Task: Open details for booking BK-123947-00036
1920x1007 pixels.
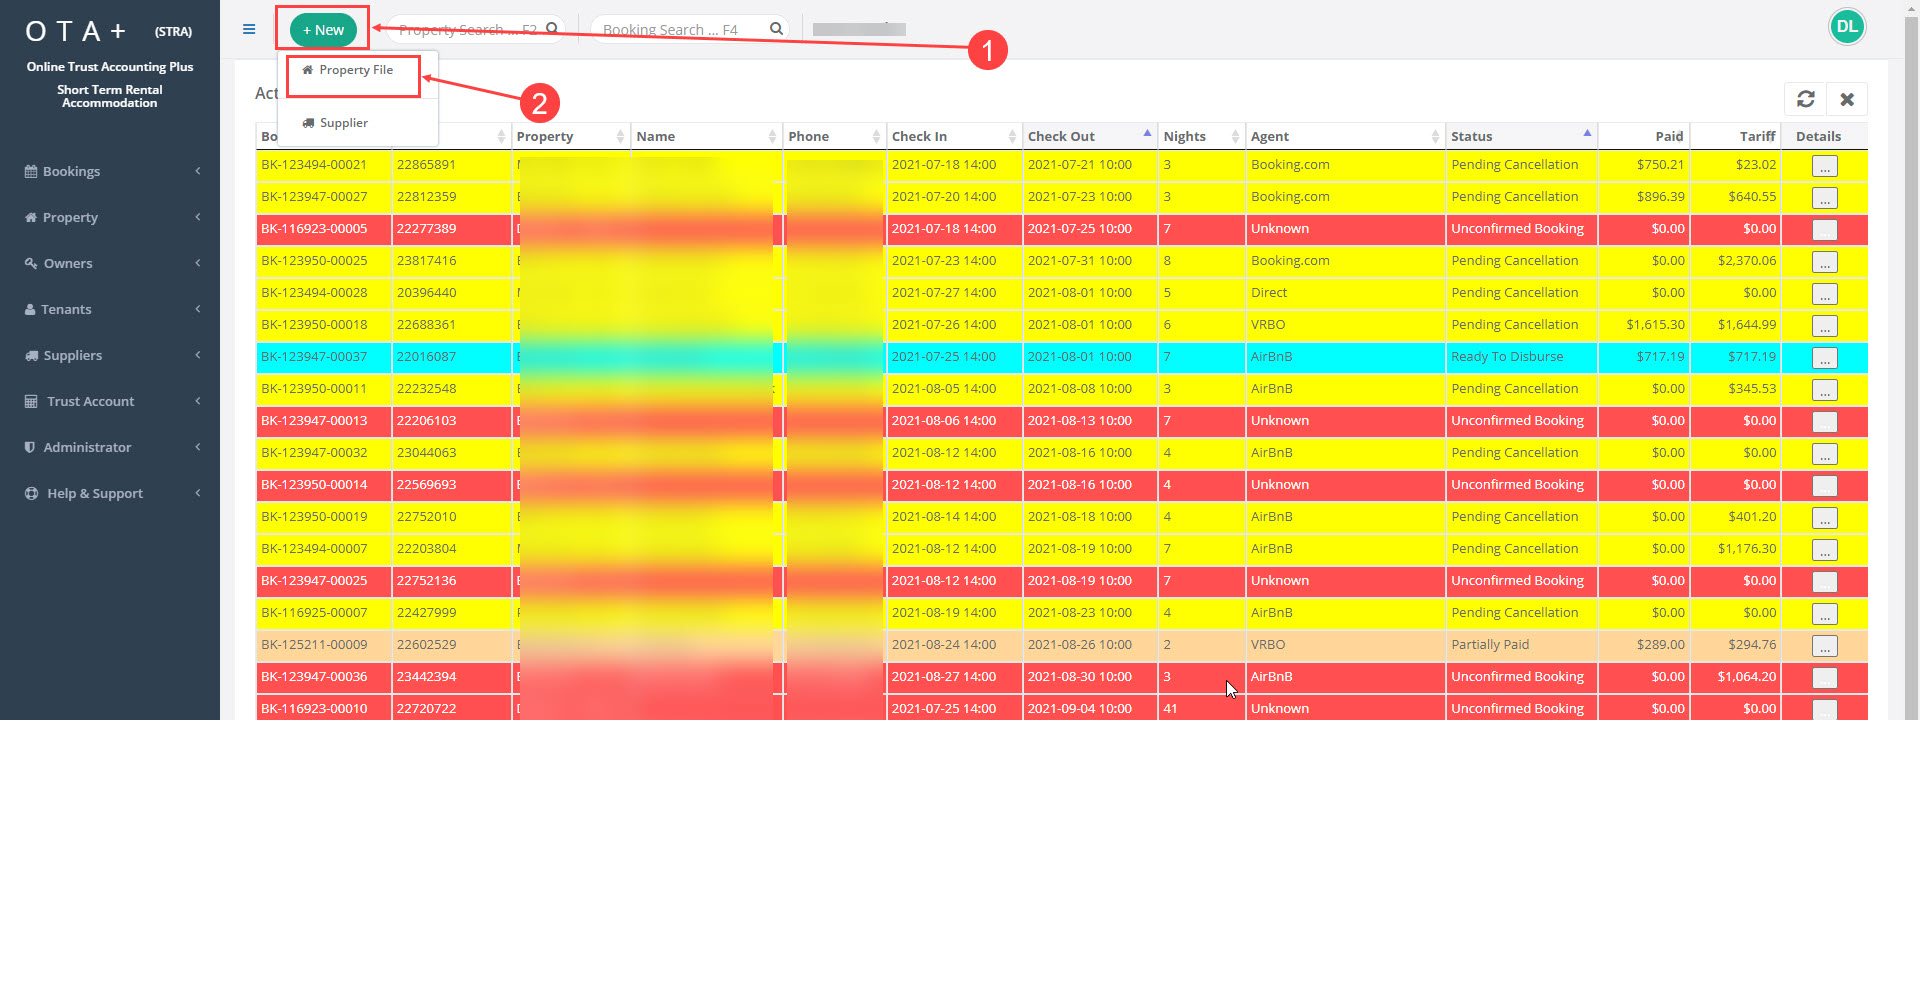Action: (1824, 678)
